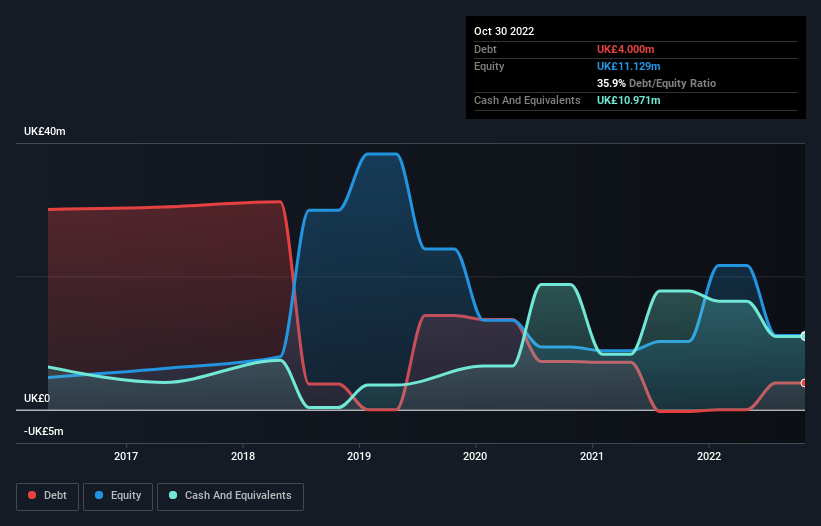Image resolution: width=821 pixels, height=526 pixels.
Task: Click the Equity/Cash endpoint marker on chart
Action: point(804,336)
